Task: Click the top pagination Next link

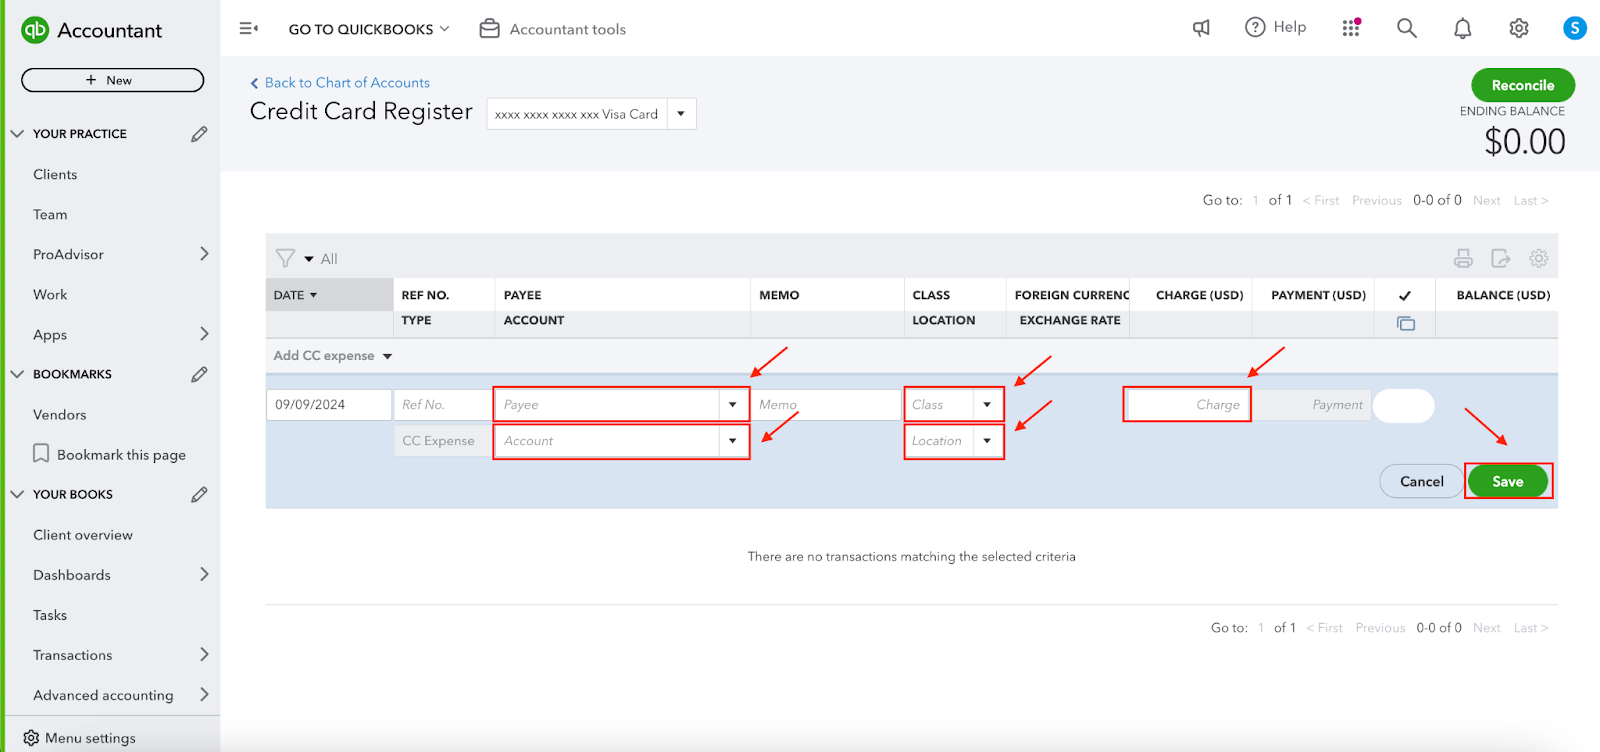Action: click(x=1487, y=200)
